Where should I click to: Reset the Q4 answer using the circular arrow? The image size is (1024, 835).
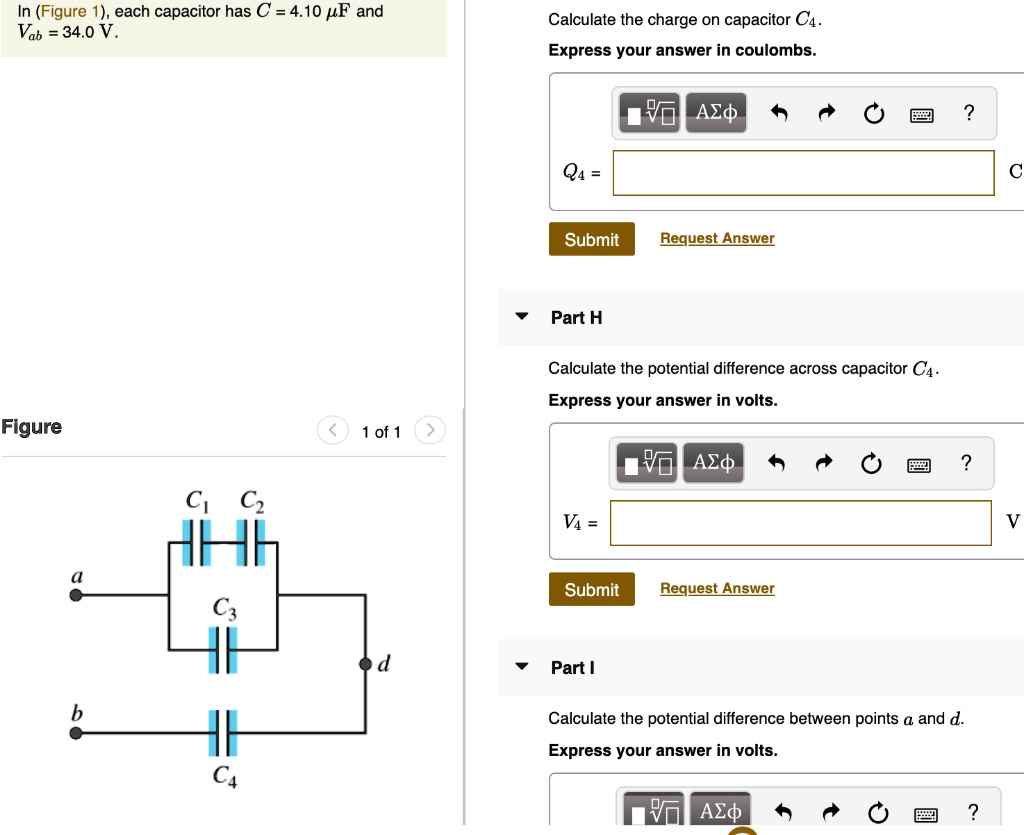point(873,113)
